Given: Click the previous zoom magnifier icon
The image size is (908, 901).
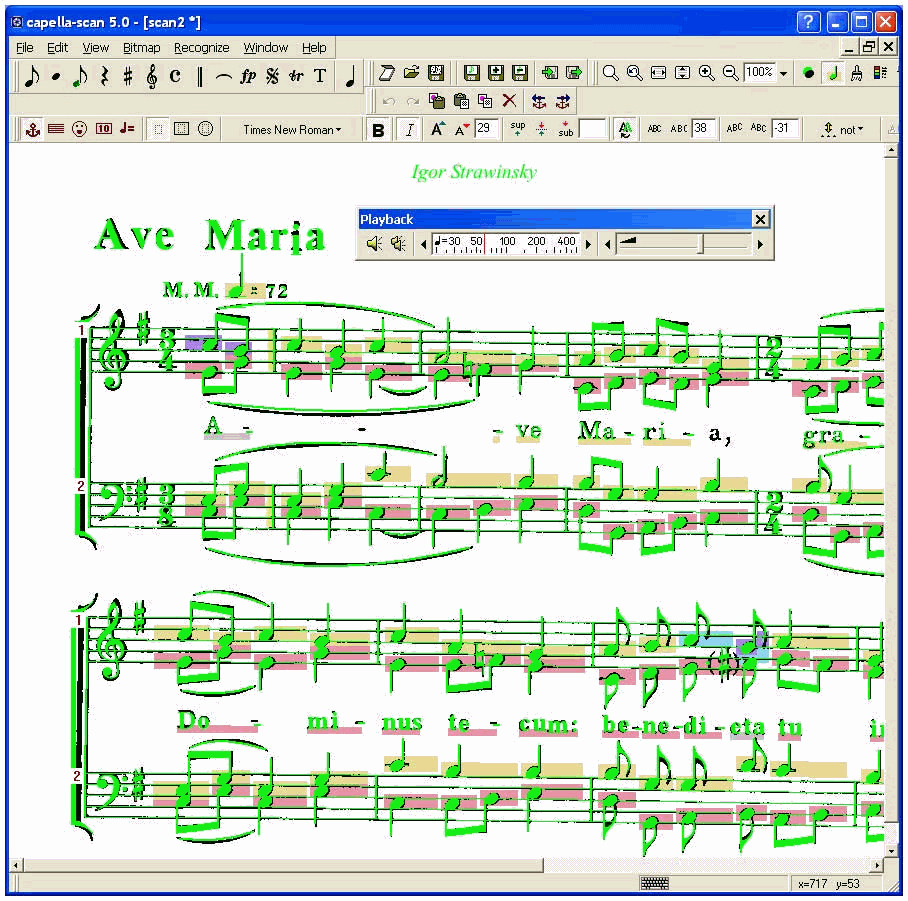Looking at the screenshot, I should pyautogui.click(x=635, y=73).
